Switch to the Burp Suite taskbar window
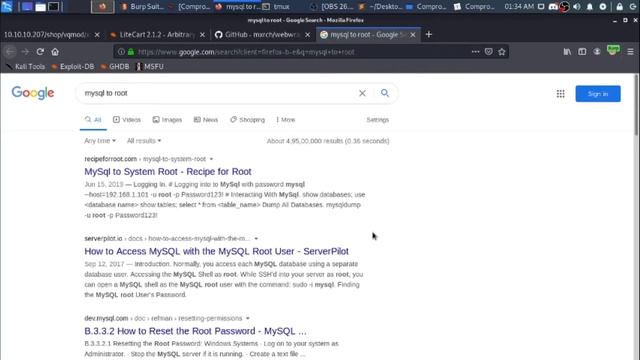640x360 pixels. [x=143, y=7]
